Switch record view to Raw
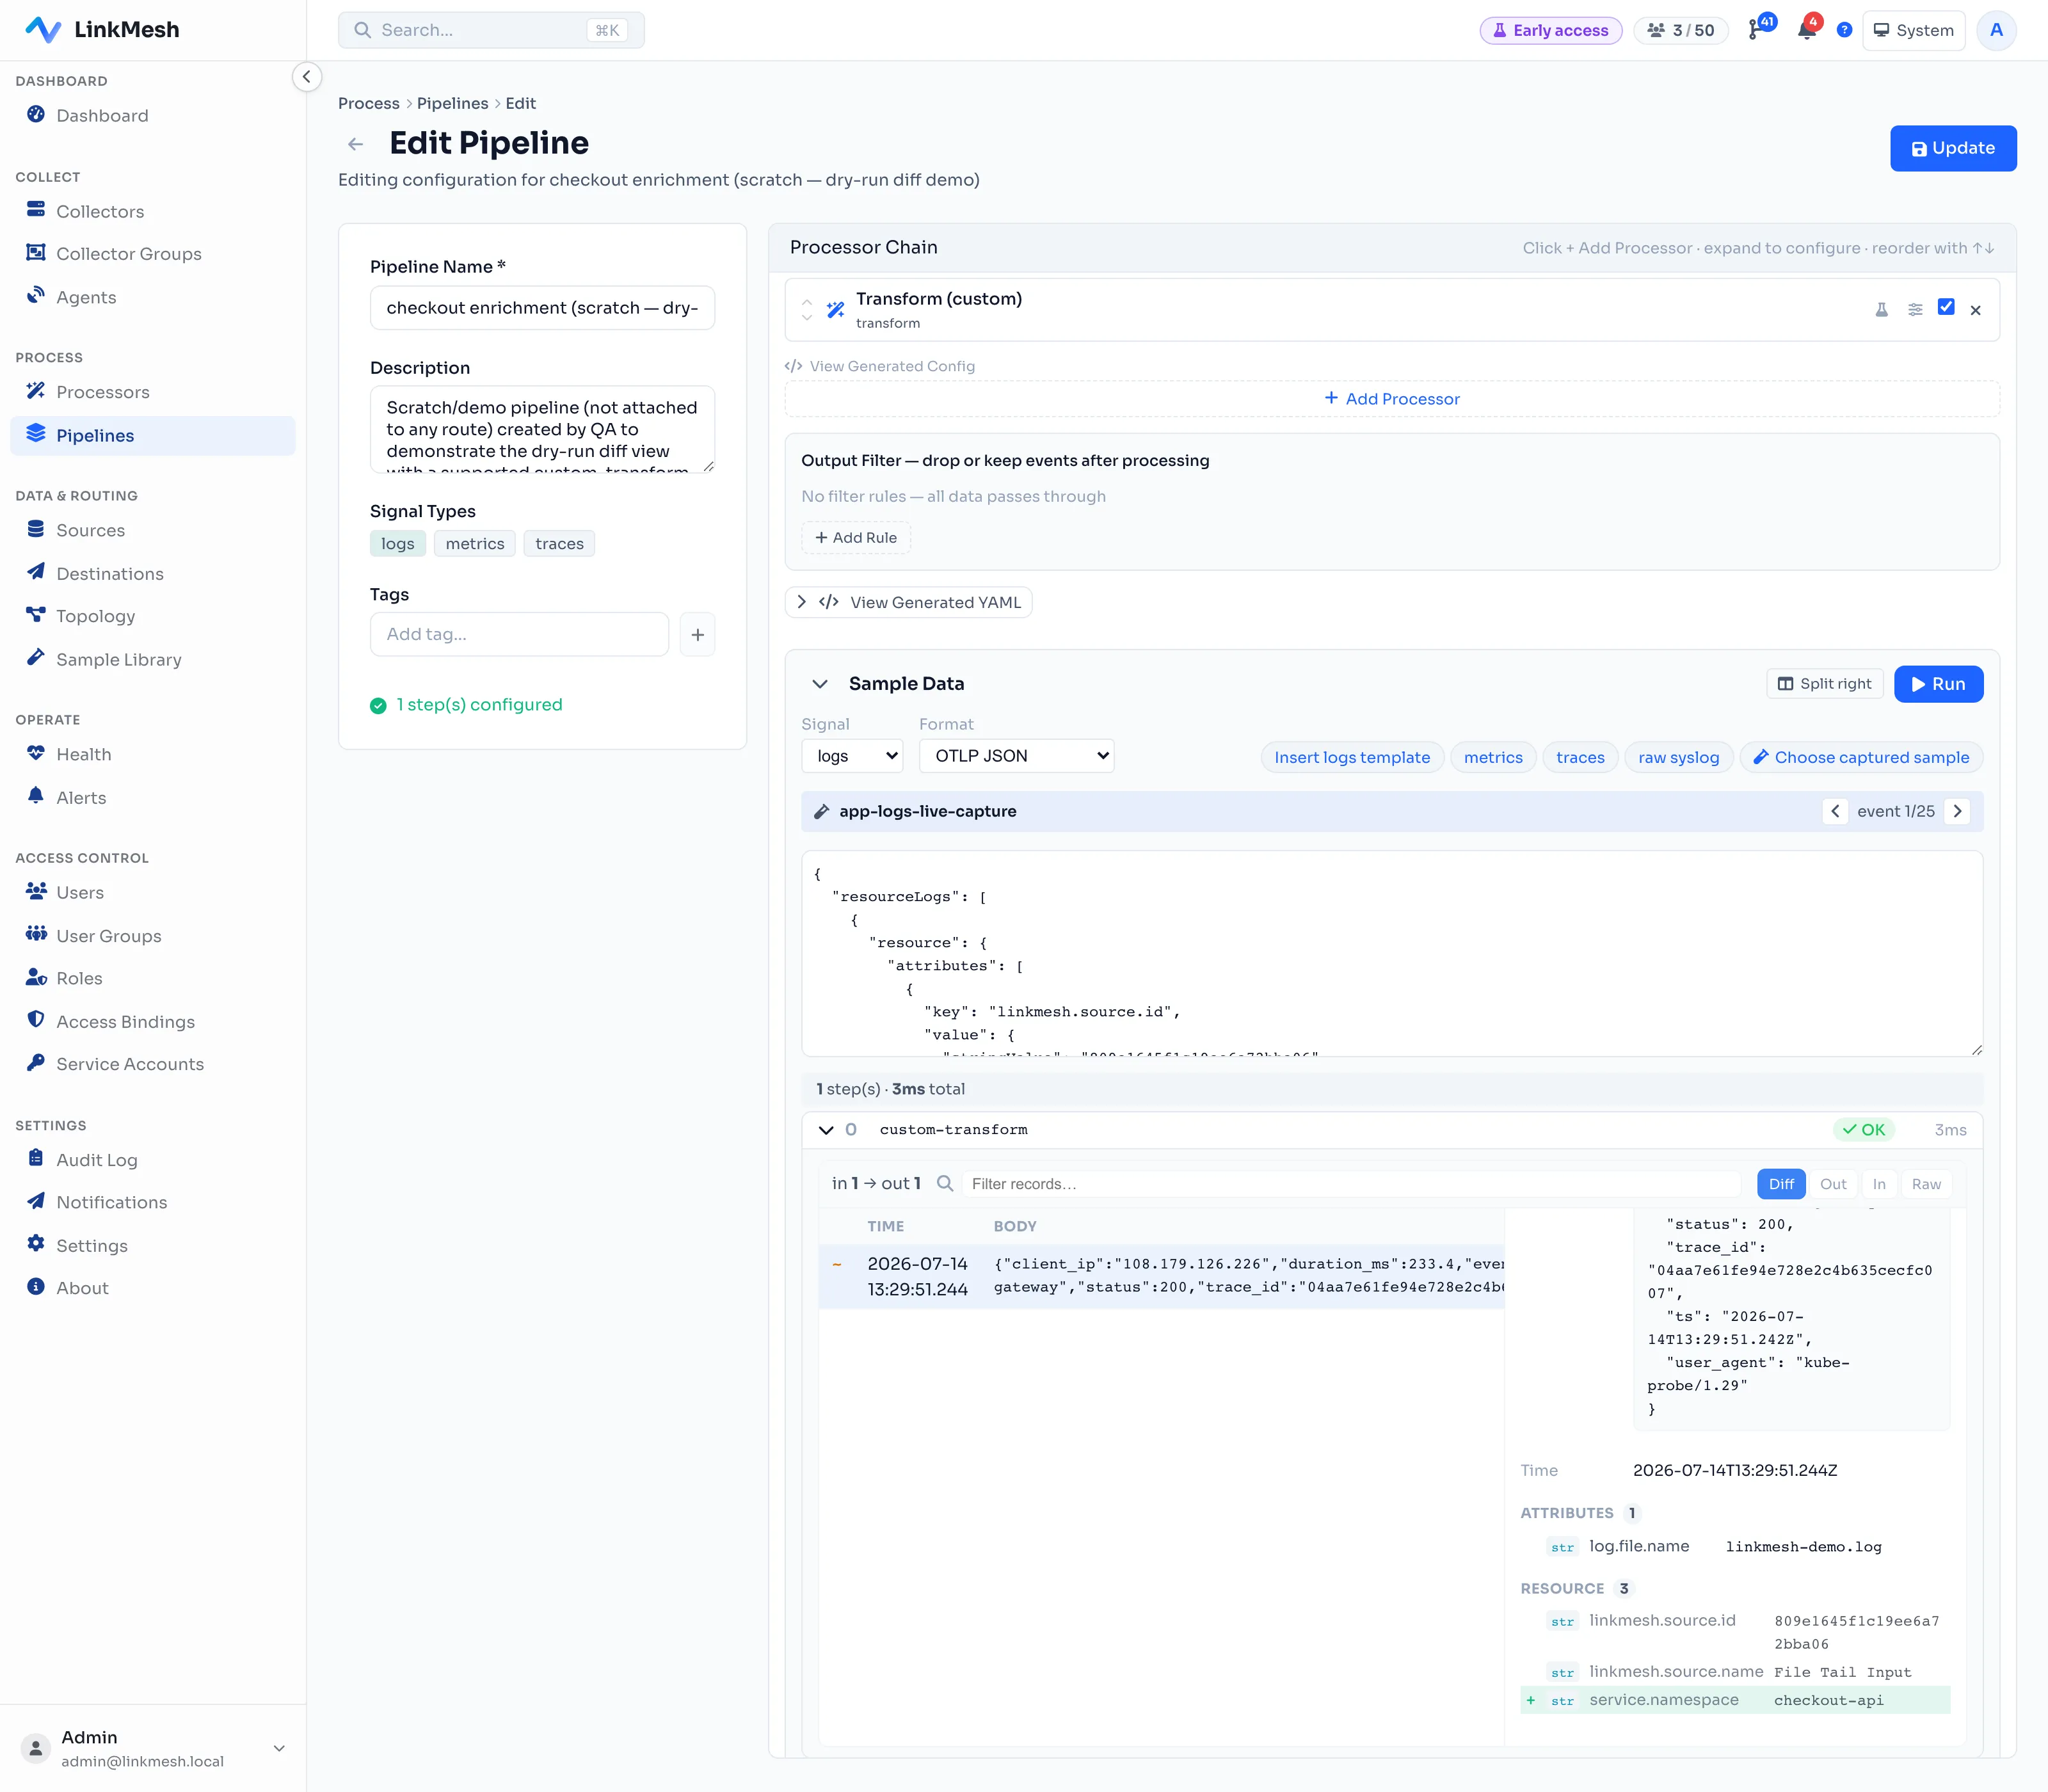The image size is (2048, 1792). [1926, 1184]
